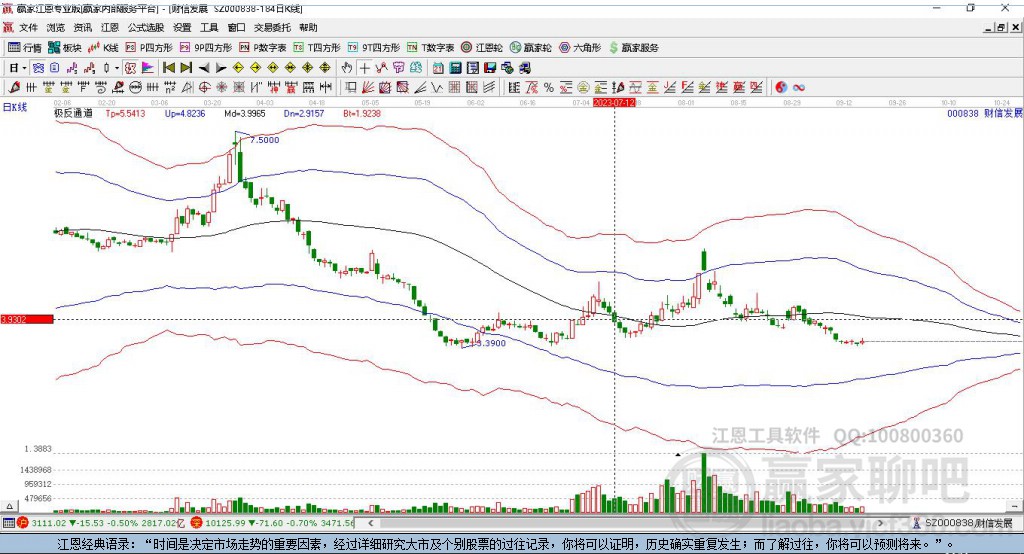
Task: Launch the 江恩轮 Gann wheel tool
Action: (x=482, y=48)
